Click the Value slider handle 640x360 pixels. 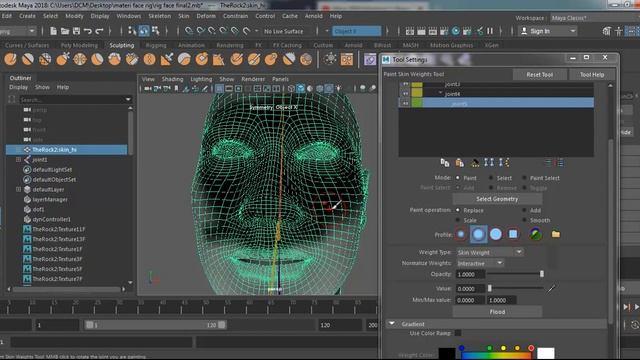490,288
